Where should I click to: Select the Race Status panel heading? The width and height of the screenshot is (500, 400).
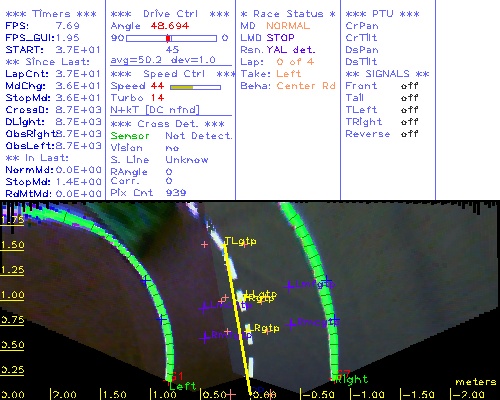(x=288, y=14)
